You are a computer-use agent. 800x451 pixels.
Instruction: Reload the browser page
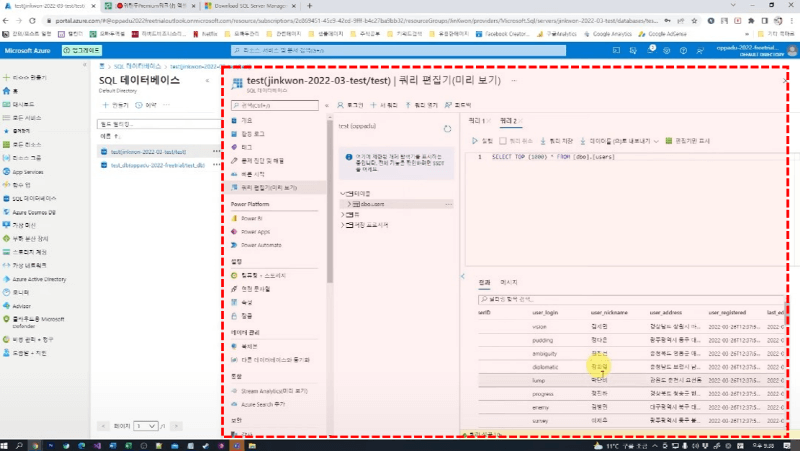click(x=32, y=21)
